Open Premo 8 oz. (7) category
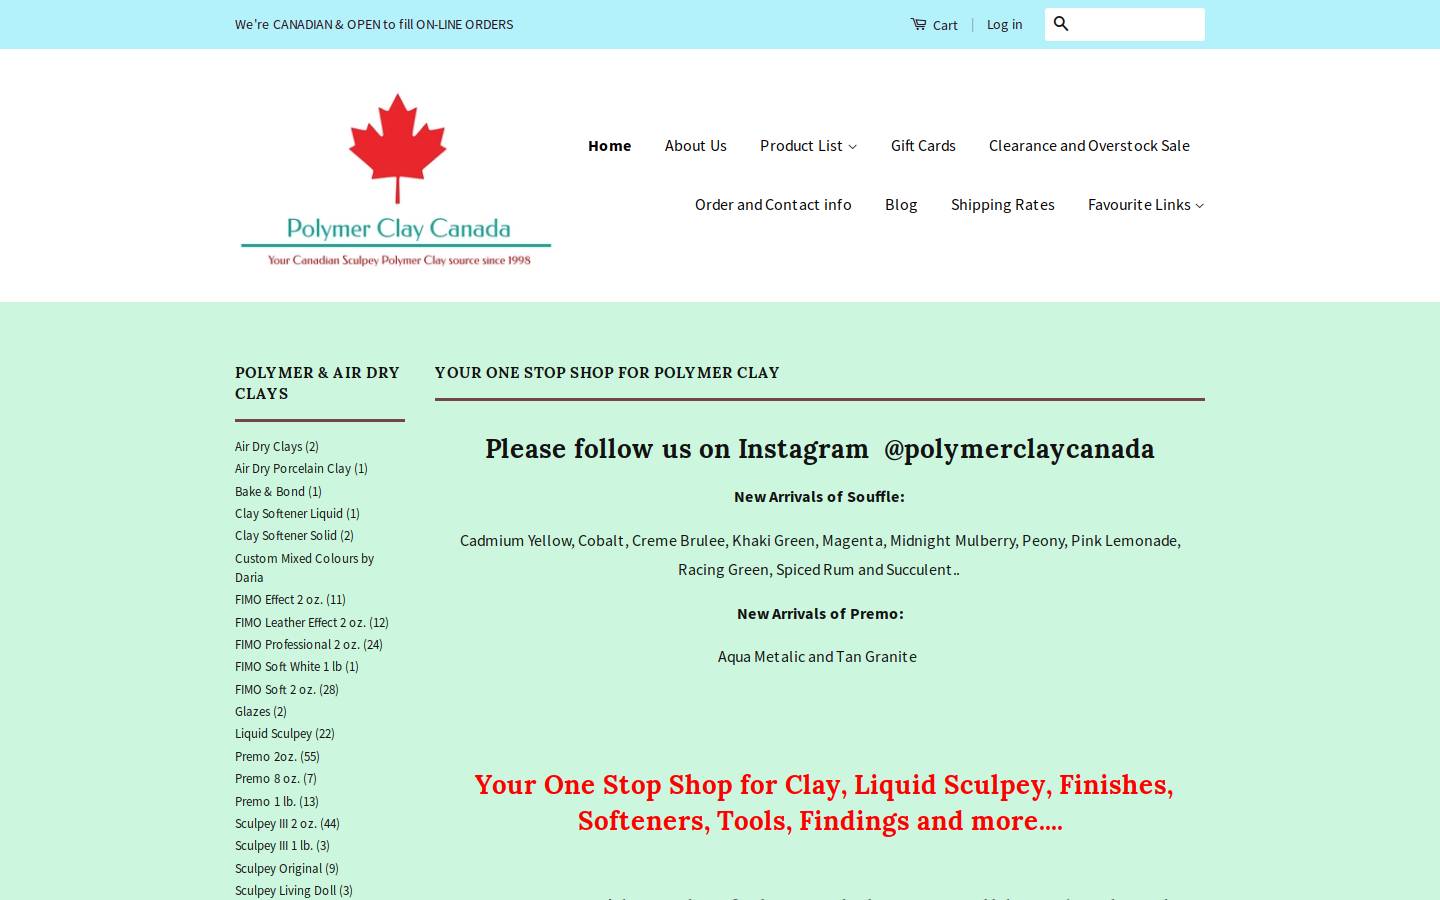 point(276,778)
